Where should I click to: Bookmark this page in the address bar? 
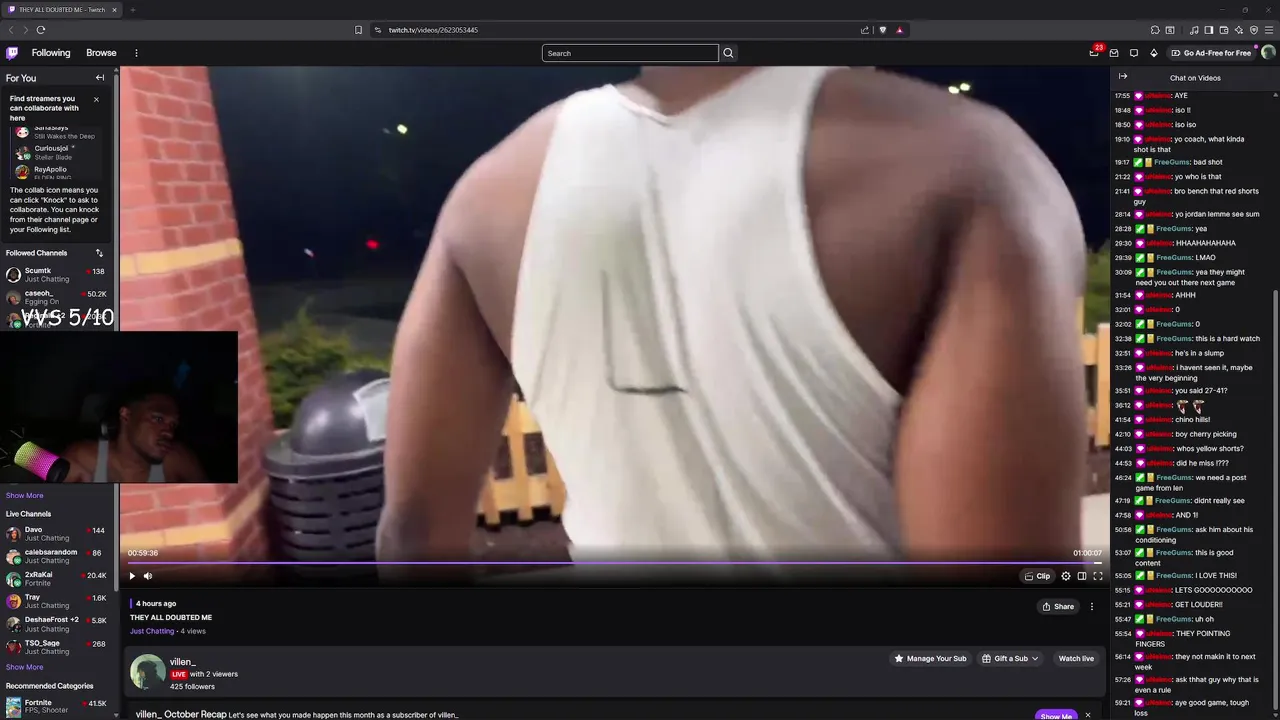coord(358,30)
